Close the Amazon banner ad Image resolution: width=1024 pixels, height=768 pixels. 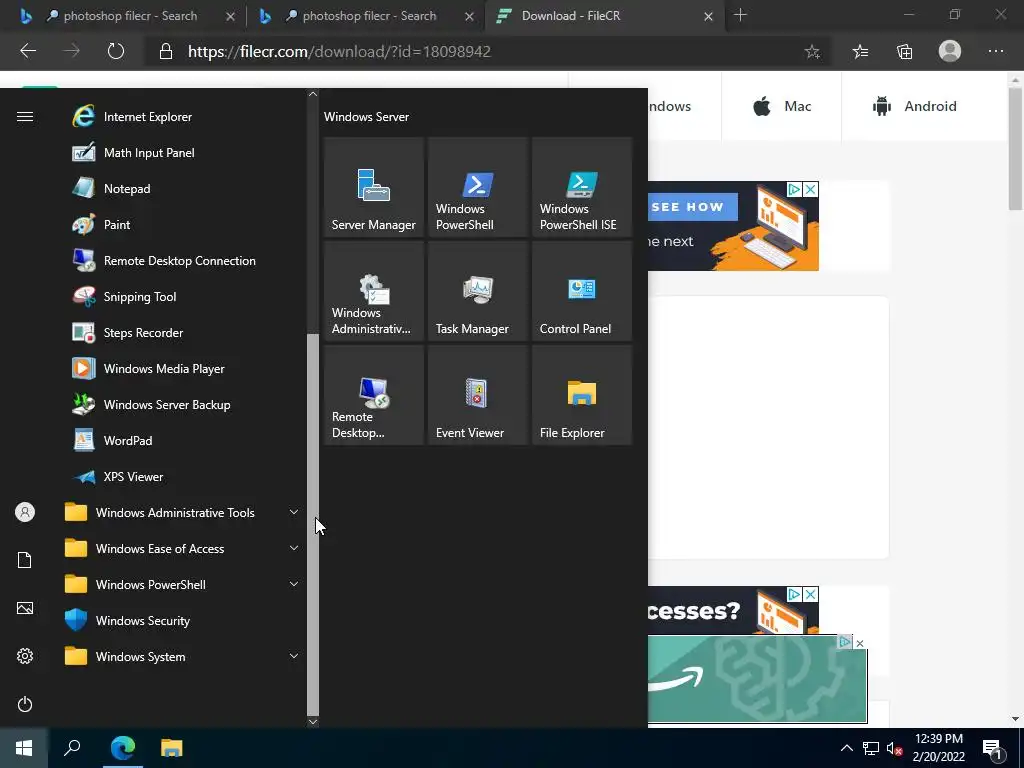click(x=860, y=643)
